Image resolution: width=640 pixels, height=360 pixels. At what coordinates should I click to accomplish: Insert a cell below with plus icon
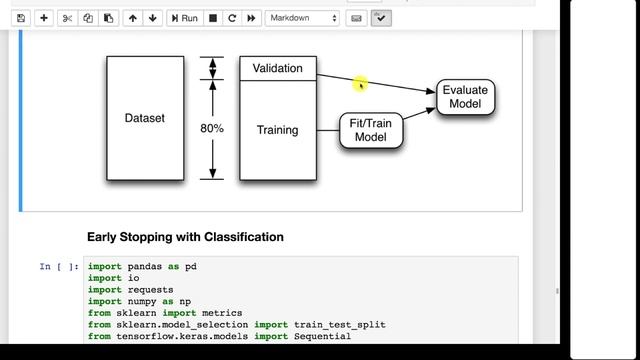[x=44, y=18]
